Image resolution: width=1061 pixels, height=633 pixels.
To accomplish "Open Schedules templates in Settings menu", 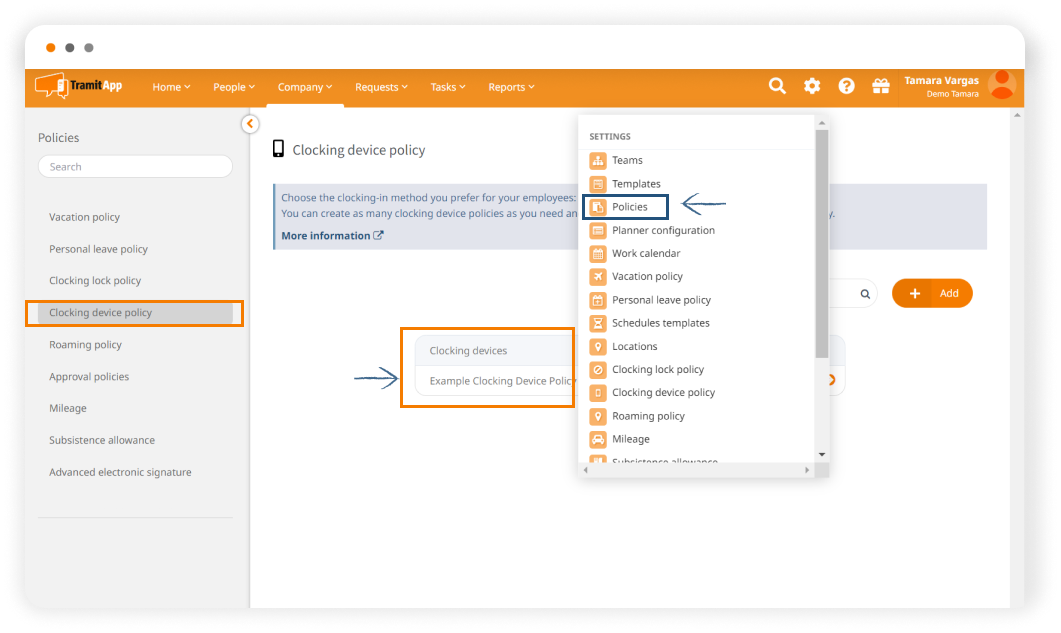I will [x=660, y=323].
